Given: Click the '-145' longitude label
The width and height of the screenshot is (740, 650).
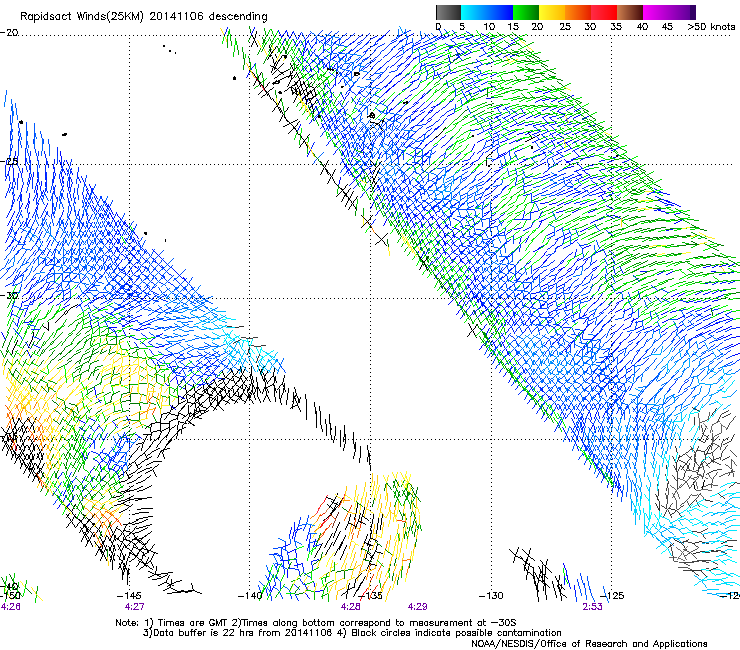Looking at the screenshot, I should coord(128,595).
